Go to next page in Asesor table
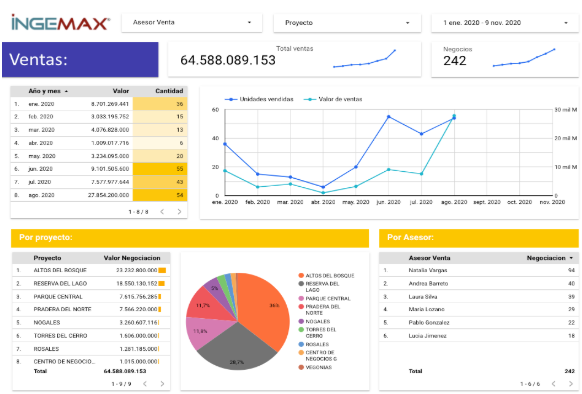 (x=570, y=384)
